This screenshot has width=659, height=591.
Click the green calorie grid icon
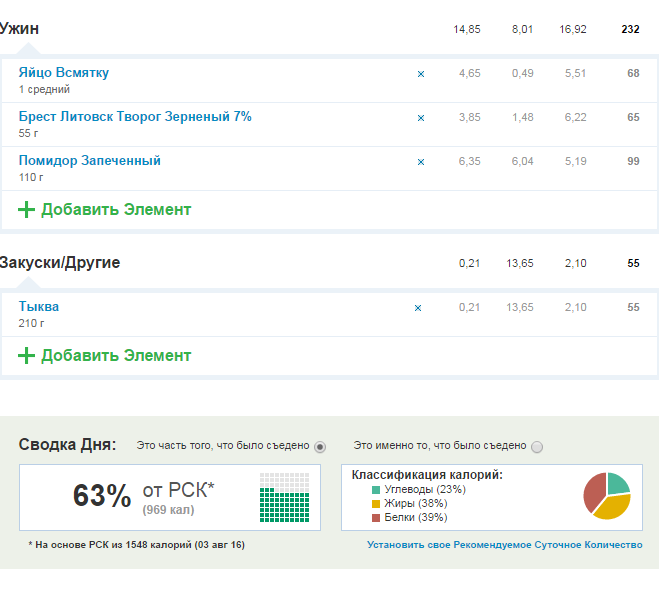point(284,497)
